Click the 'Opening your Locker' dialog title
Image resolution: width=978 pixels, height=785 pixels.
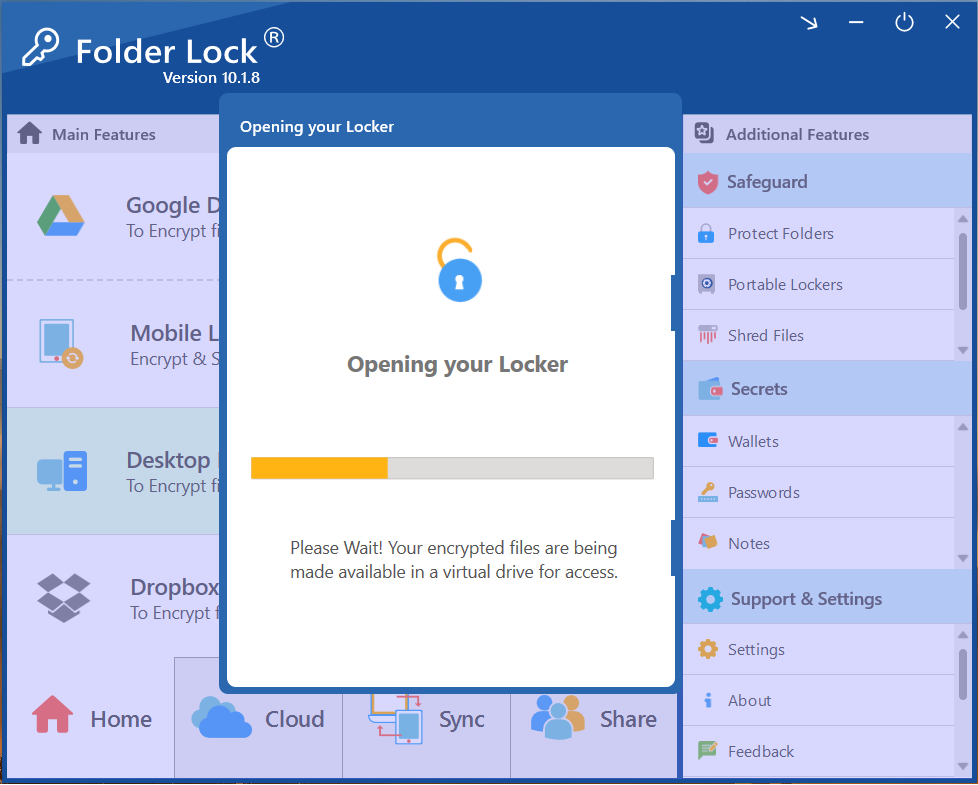pos(317,127)
